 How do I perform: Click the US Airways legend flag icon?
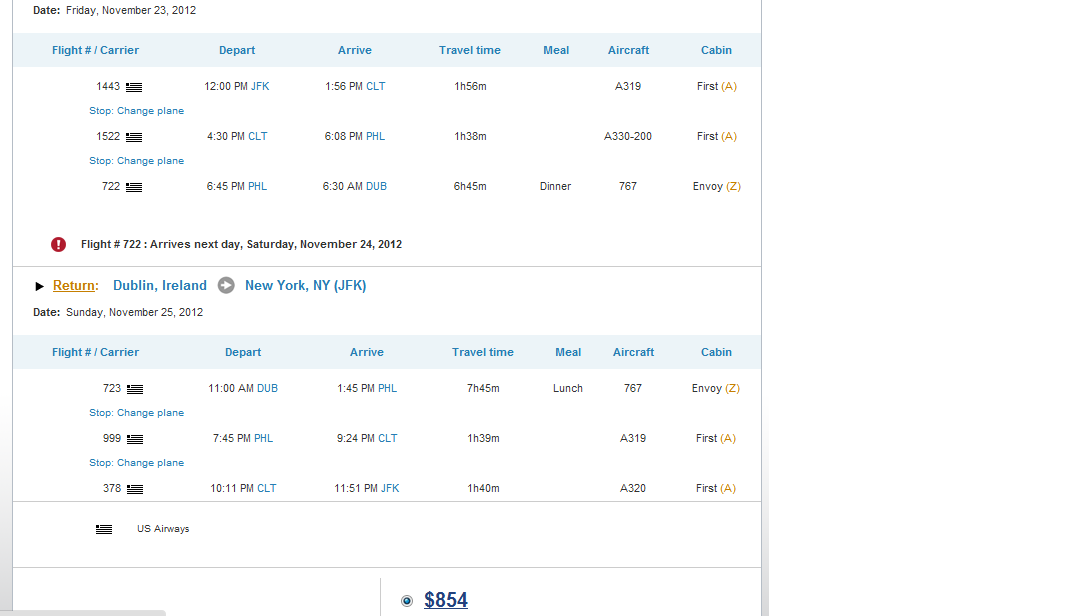tap(104, 529)
